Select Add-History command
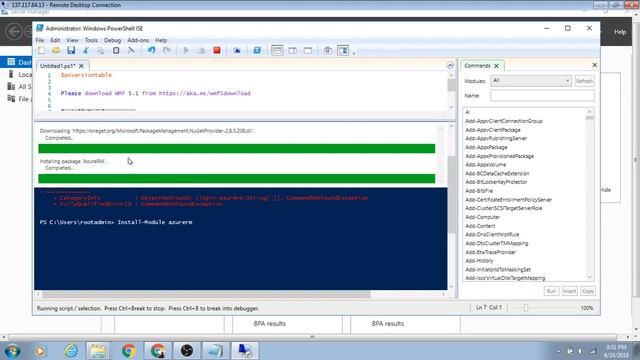The image size is (640, 360). click(479, 260)
